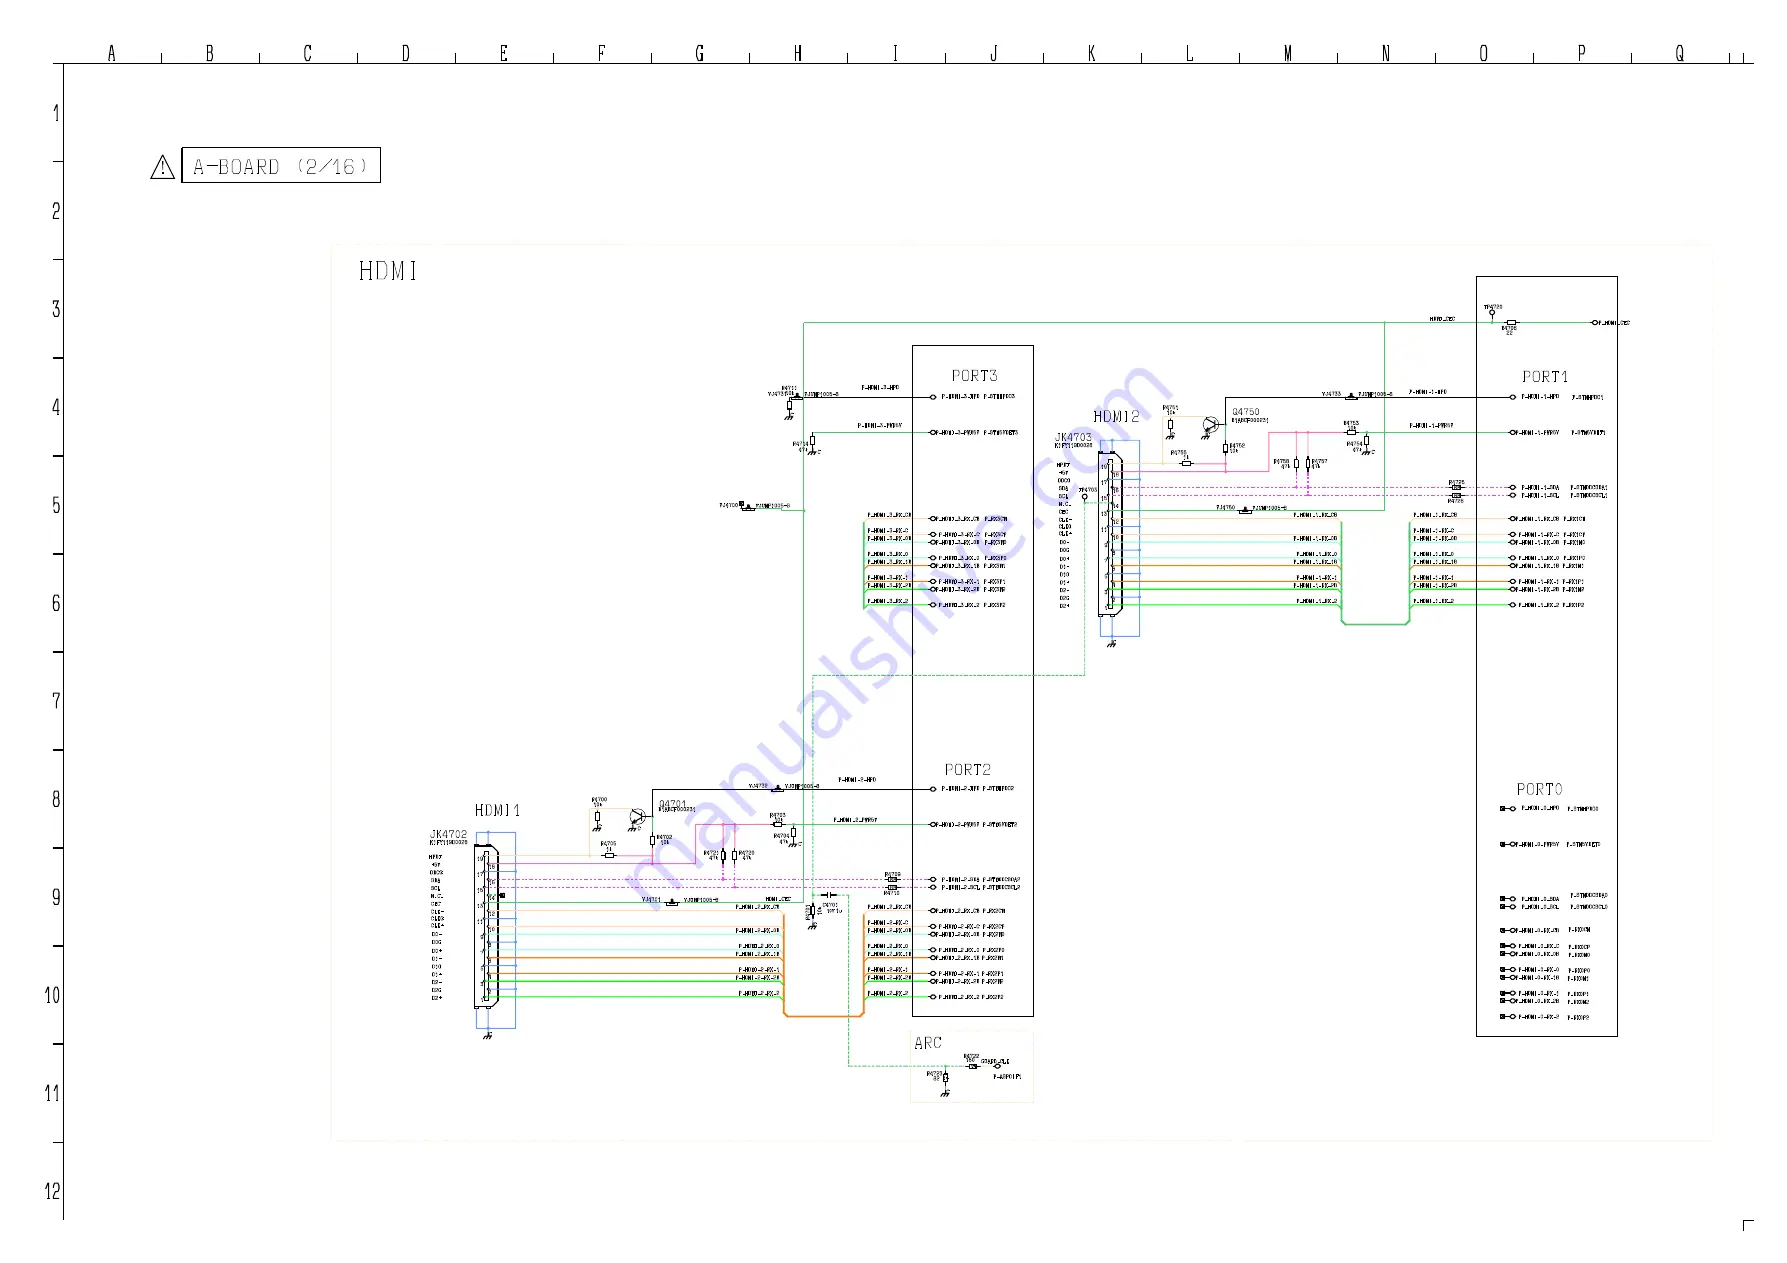
Task: Select the 'Q4750' reference label
Action: pyautogui.click(x=1246, y=412)
